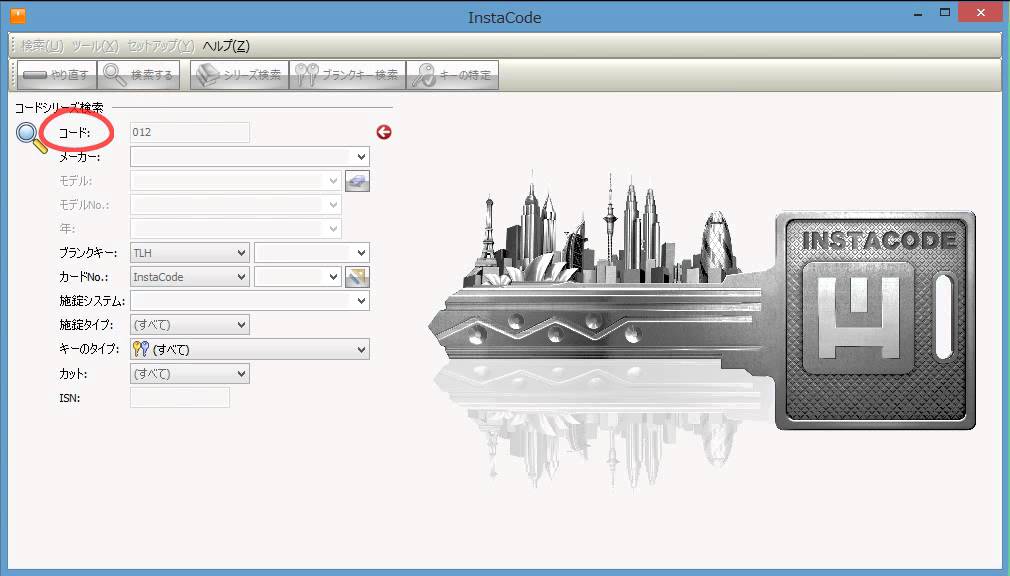This screenshot has height=576, width=1010.
Task: Open the ツール(X) menu
Action: coord(95,46)
